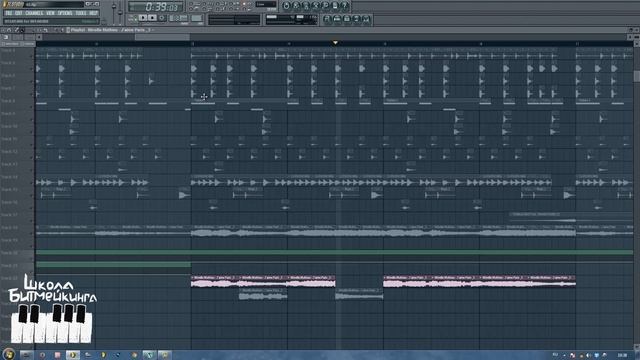Mute Track 7 with its mute switch

click(x=32, y=94)
